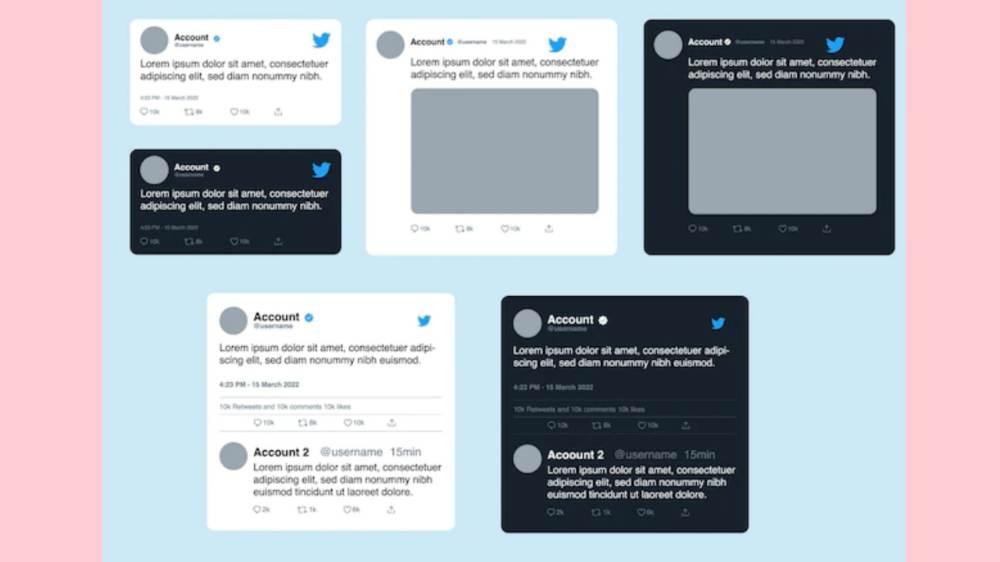The image size is (1000, 562).
Task: Click the retweet icon in the small dark tweet card
Action: 189,242
